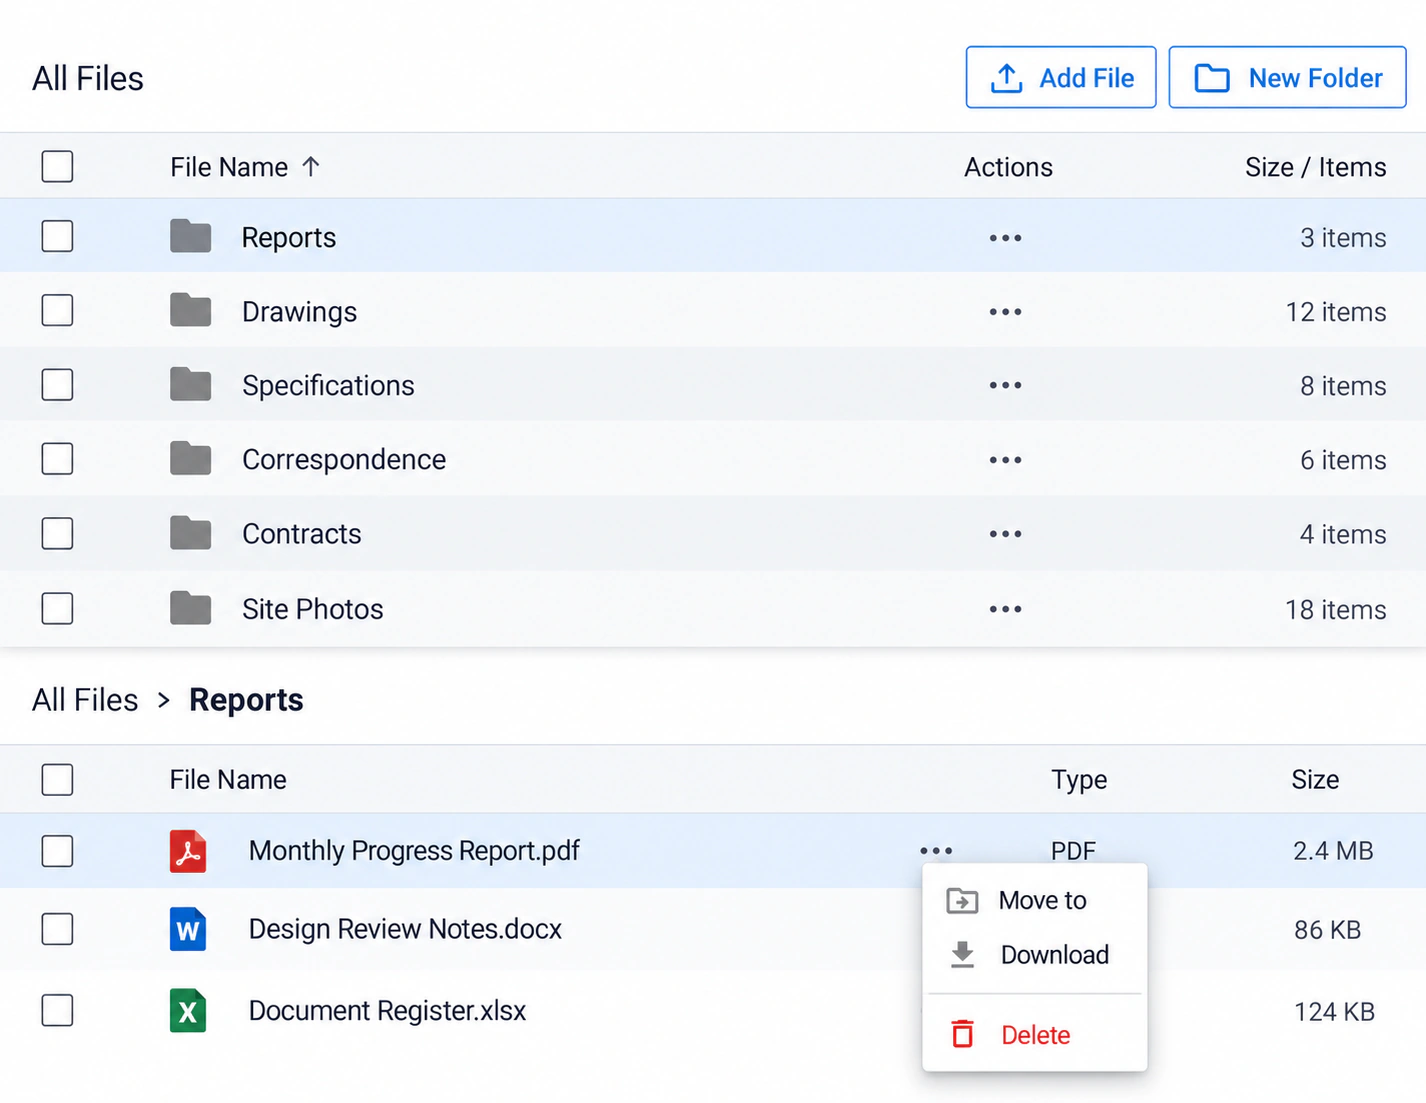The image size is (1426, 1103).
Task: Tick the Document Register.xlsx checkbox
Action: coord(57,1010)
